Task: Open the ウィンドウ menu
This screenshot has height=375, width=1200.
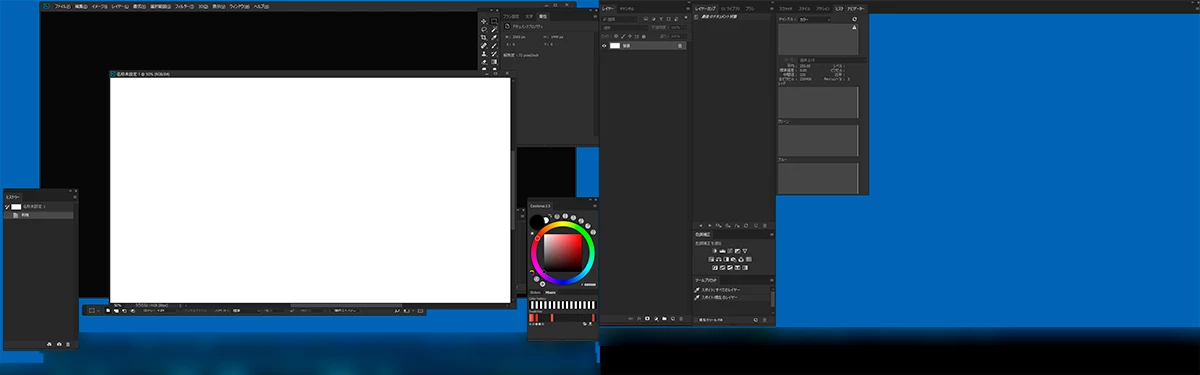Action: tap(239, 6)
